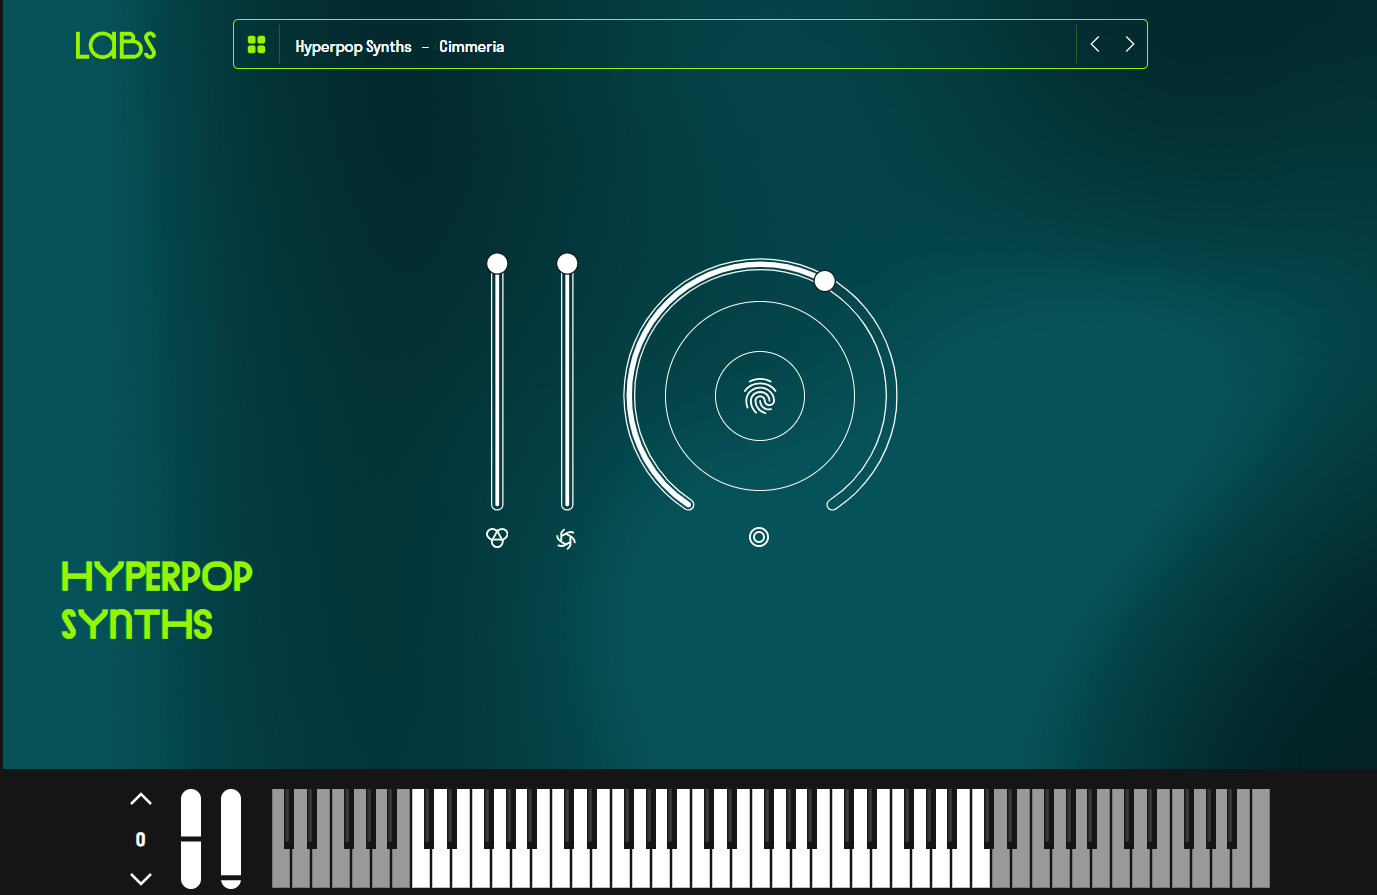This screenshot has height=895, width=1377.
Task: Open the preset browser grid icon
Action: click(257, 45)
